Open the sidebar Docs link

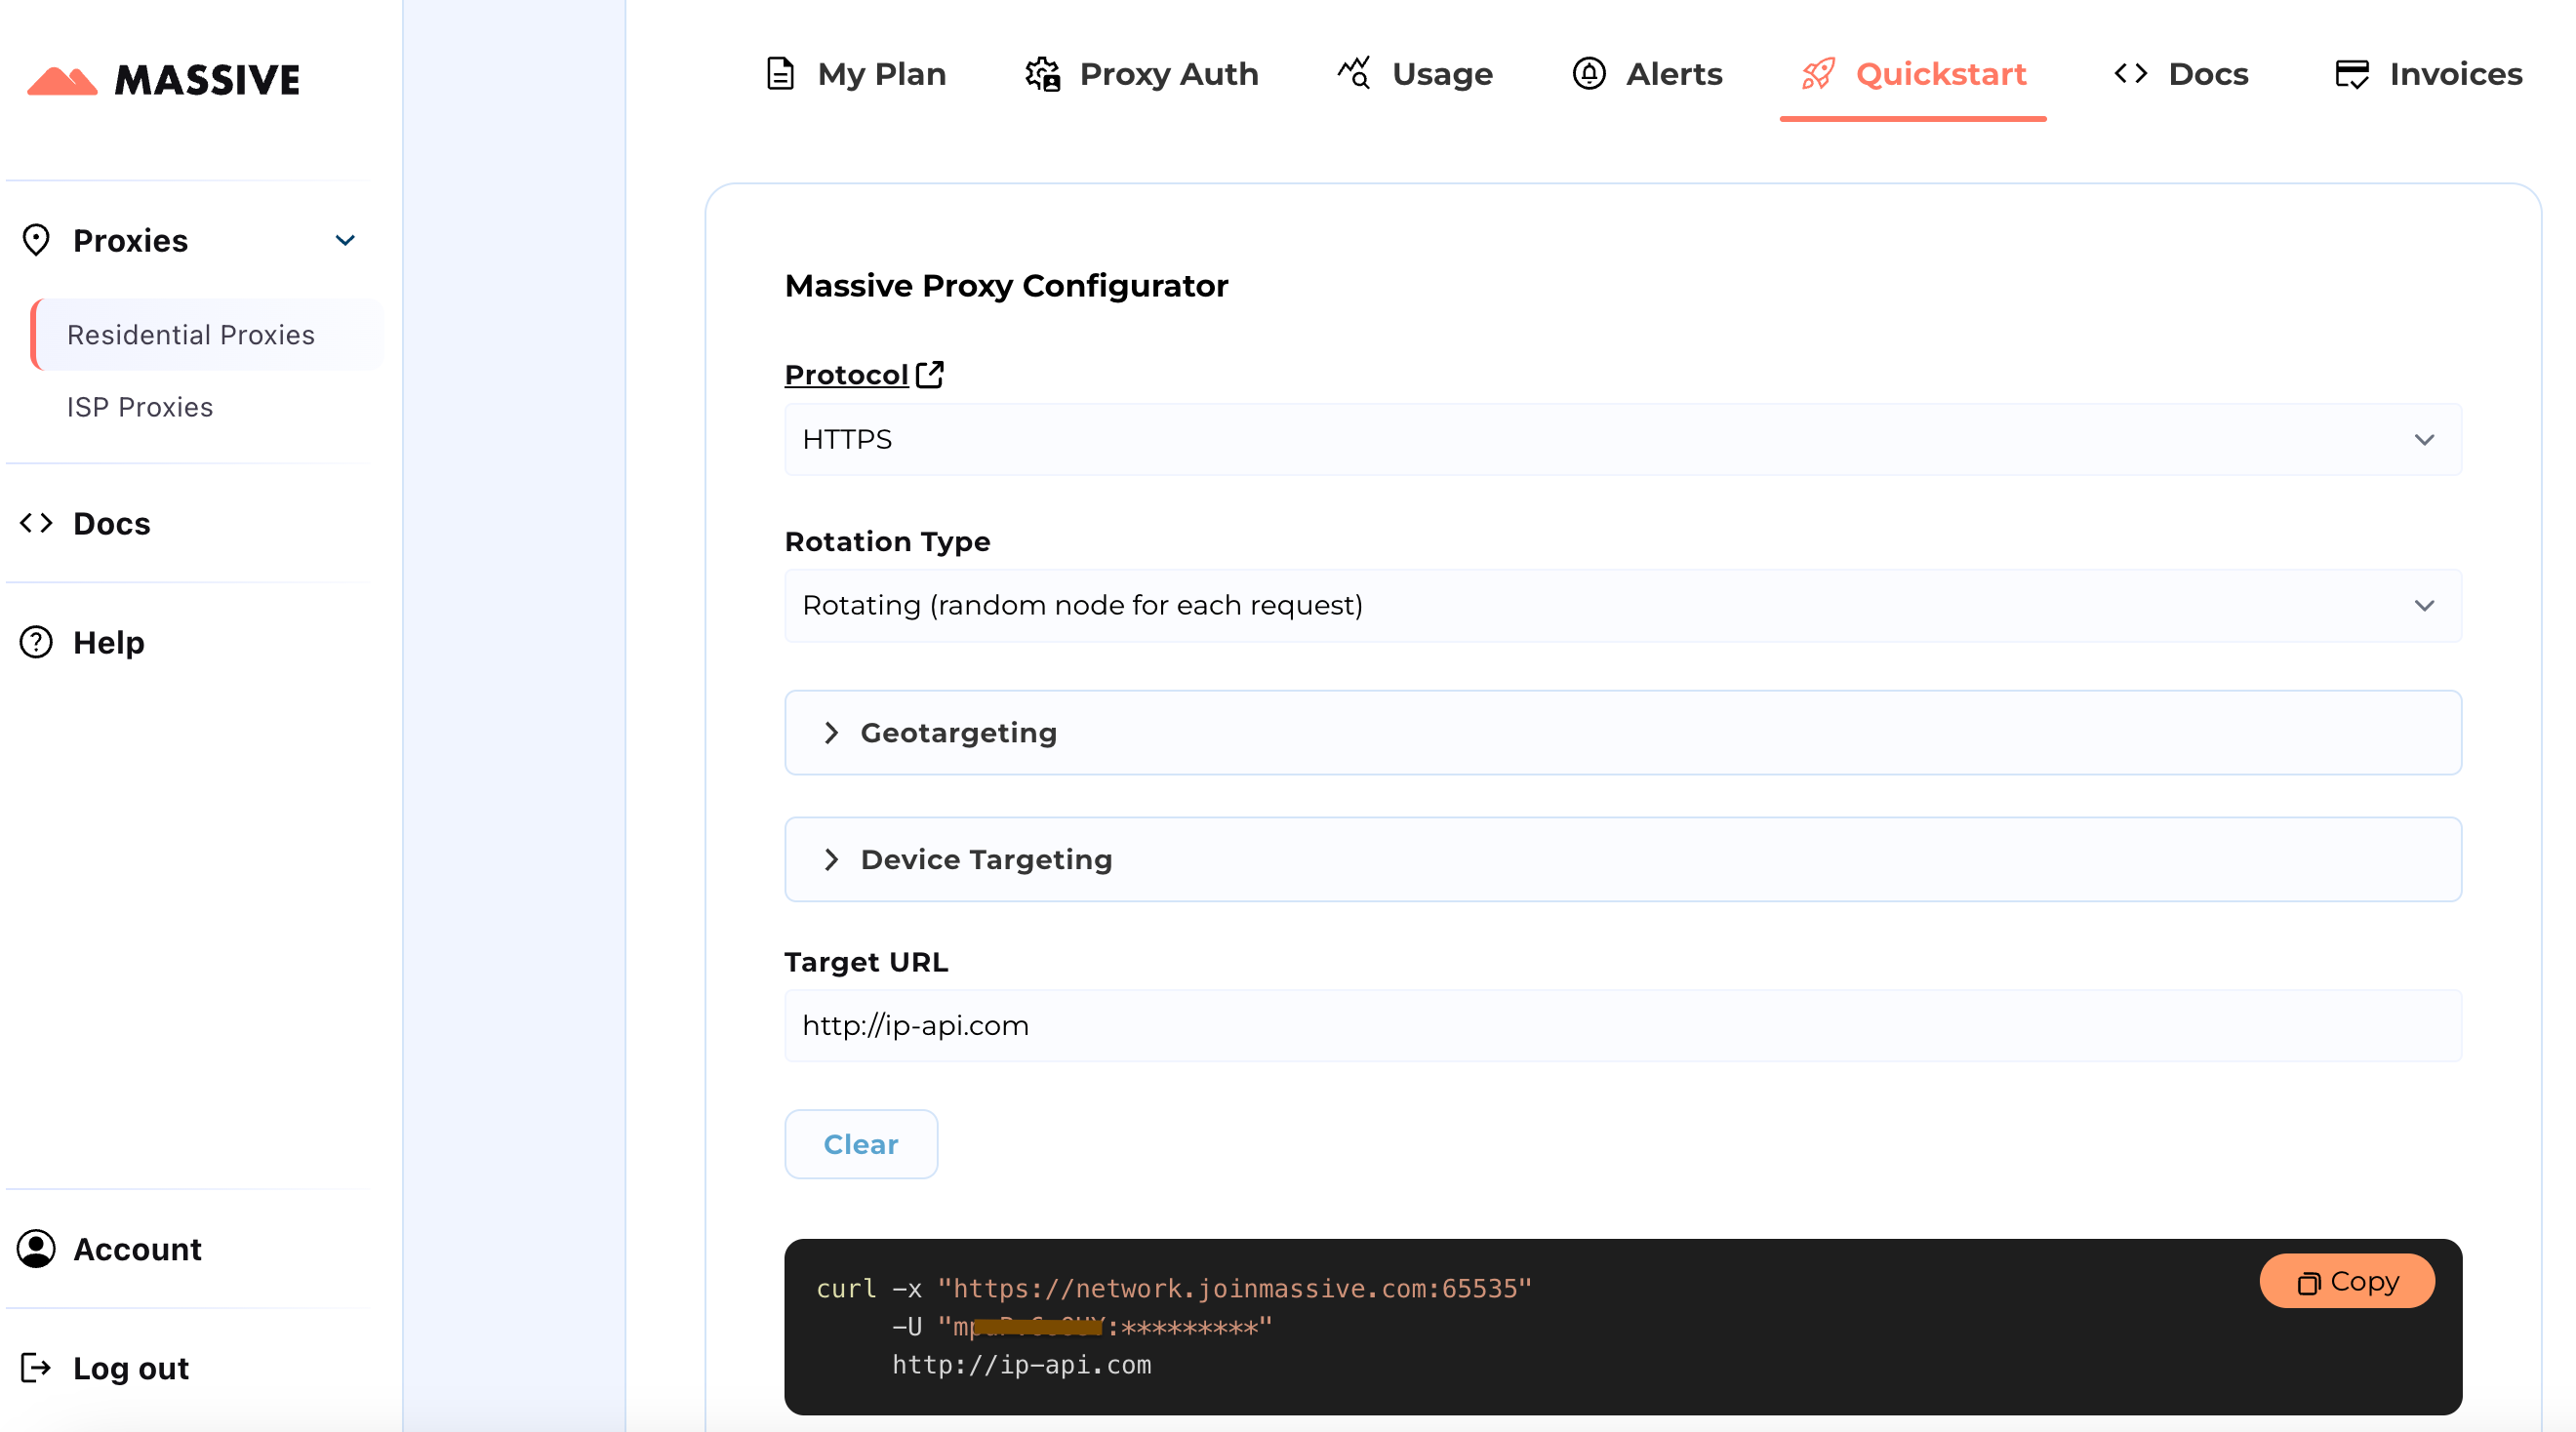112,523
